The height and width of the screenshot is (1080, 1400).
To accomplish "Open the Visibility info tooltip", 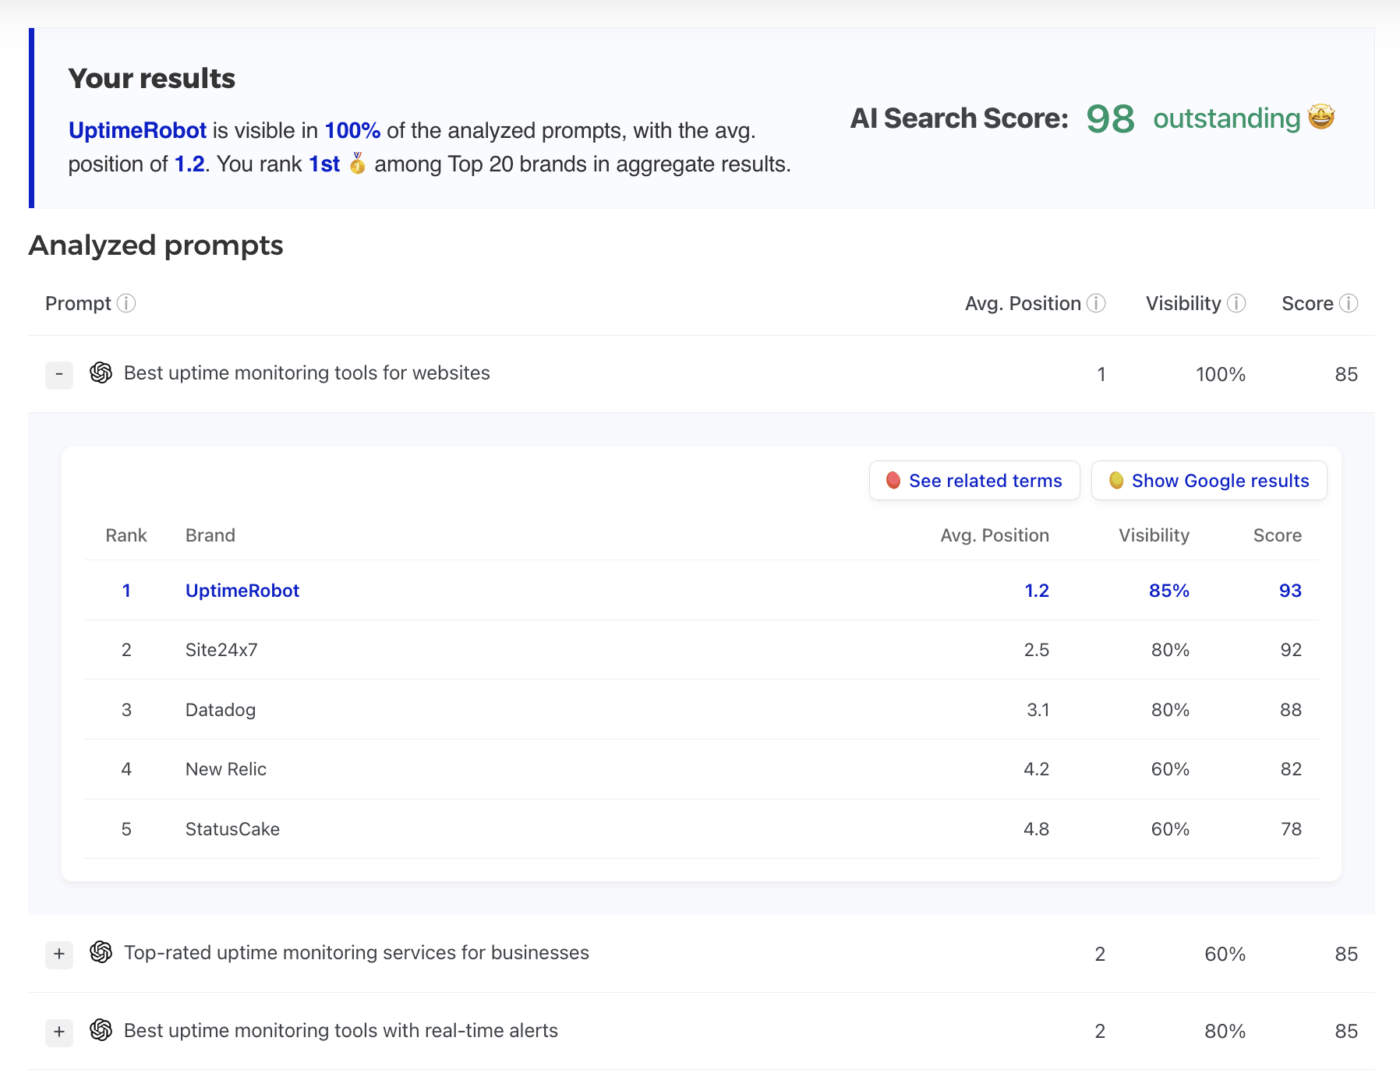I will coord(1238,303).
